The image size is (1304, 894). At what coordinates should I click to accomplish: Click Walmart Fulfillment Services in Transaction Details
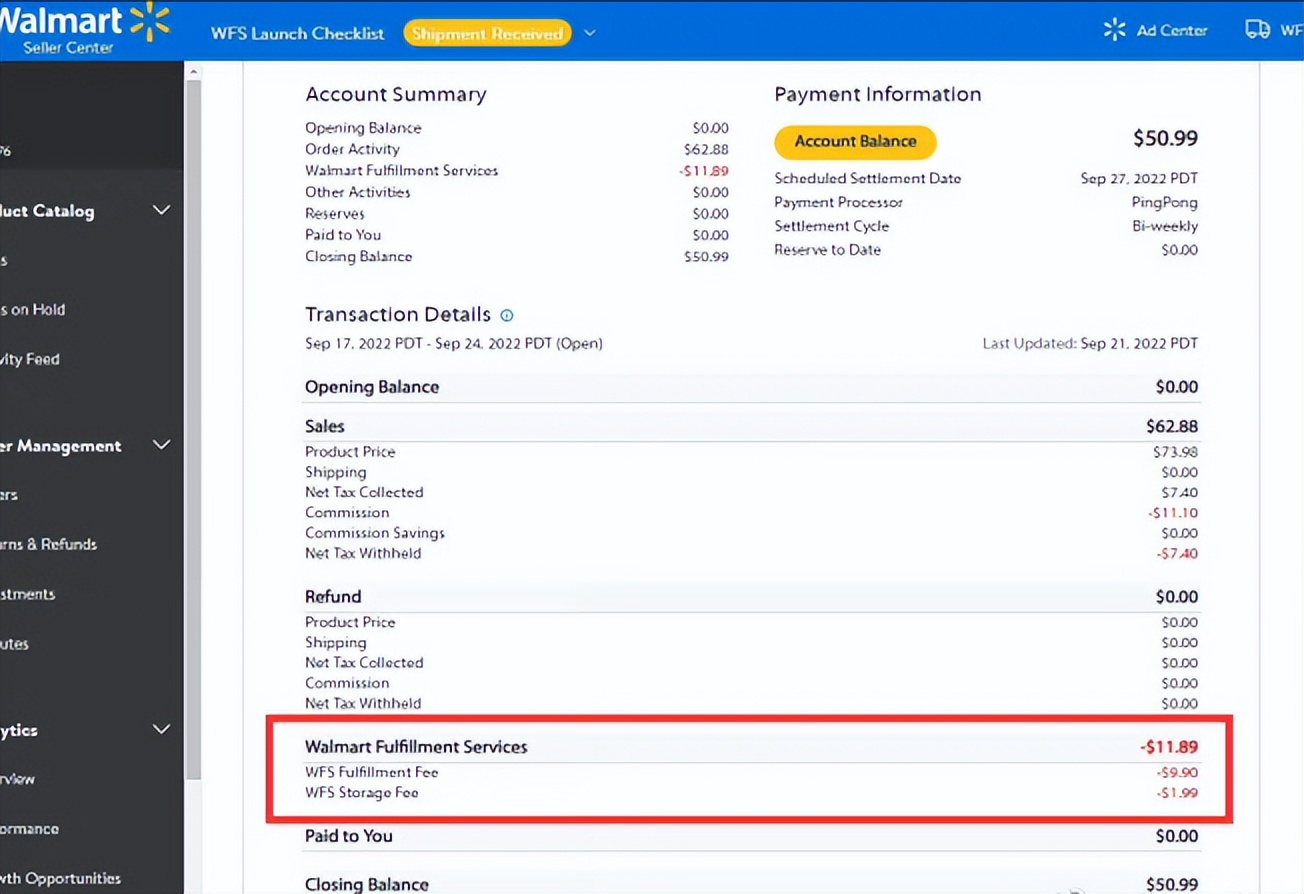pyautogui.click(x=416, y=746)
